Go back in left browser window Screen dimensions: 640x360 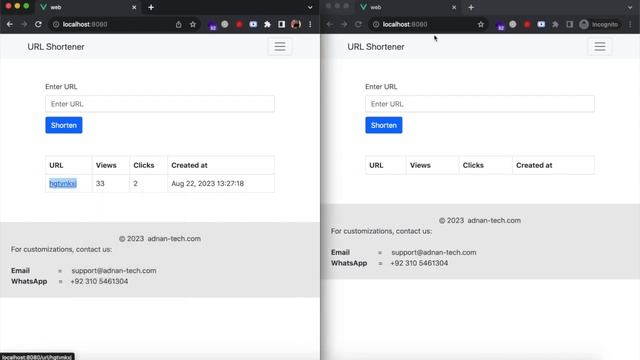(9, 24)
